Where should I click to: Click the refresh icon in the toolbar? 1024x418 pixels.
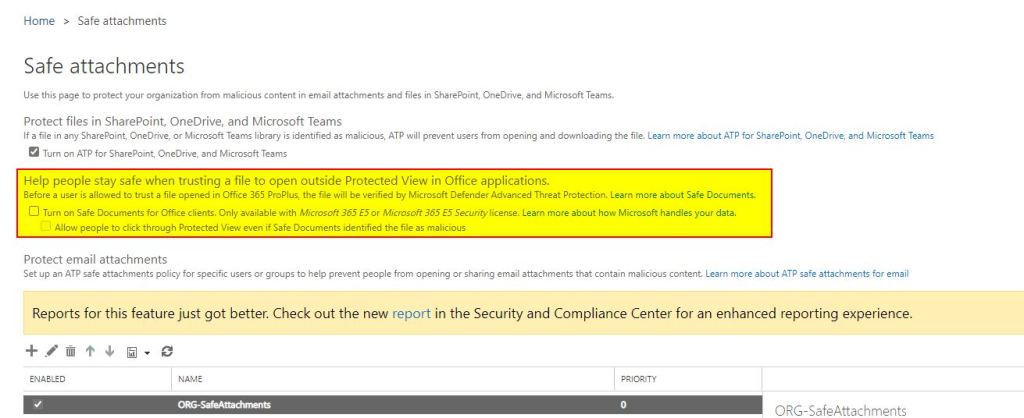tap(167, 351)
